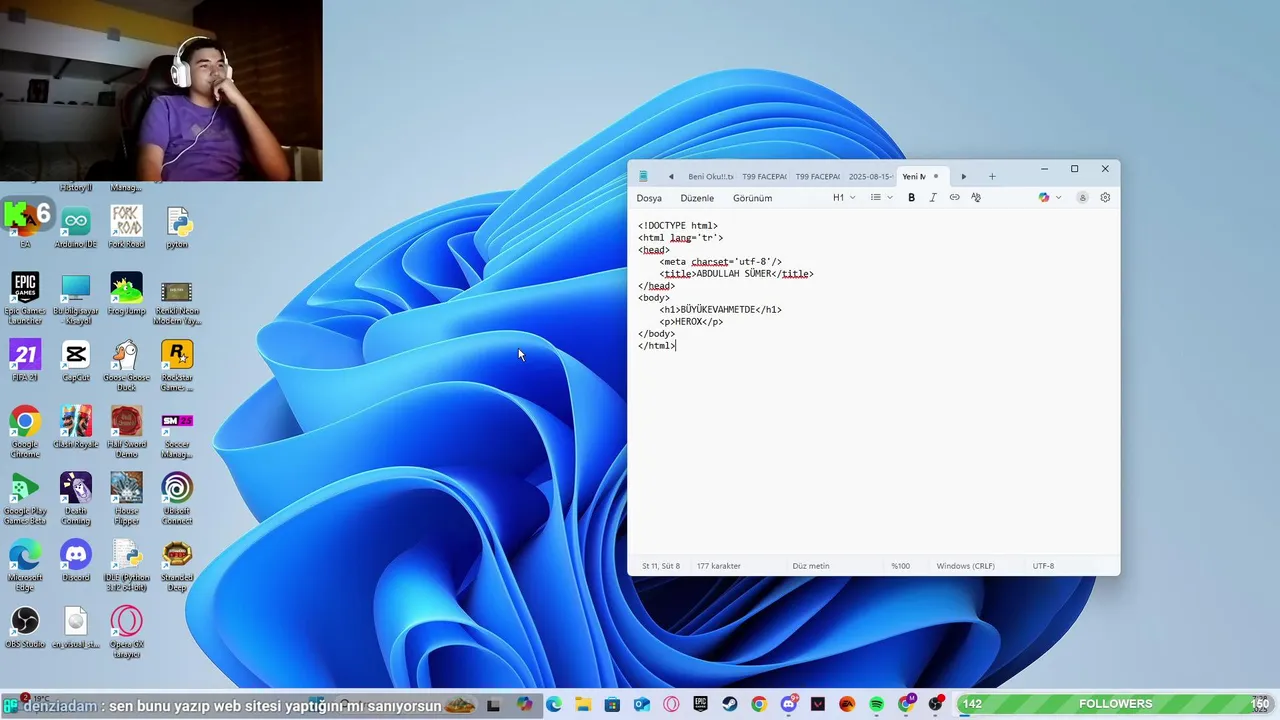This screenshot has height=720, width=1280.
Task: Open Notepad settings gear
Action: pyautogui.click(x=1105, y=198)
